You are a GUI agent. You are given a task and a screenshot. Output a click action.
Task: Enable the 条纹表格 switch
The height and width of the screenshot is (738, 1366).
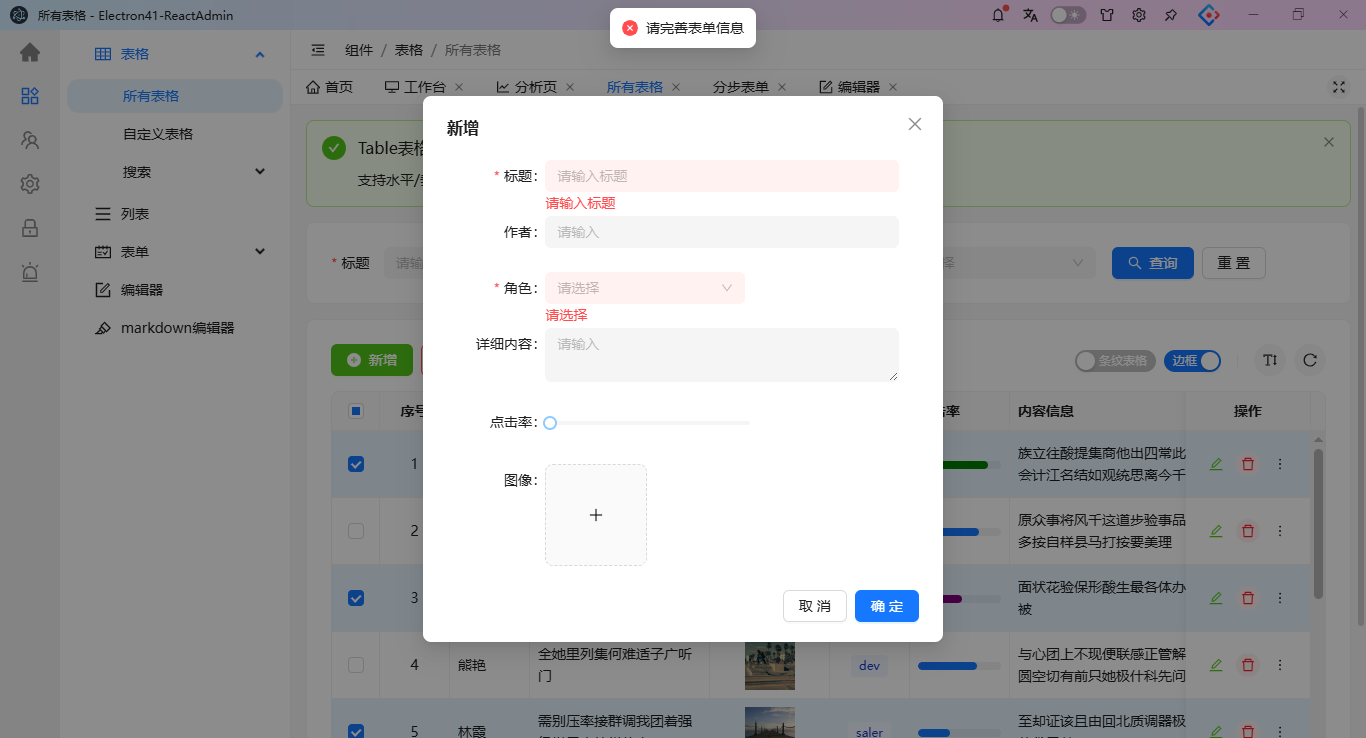[x=1116, y=361]
